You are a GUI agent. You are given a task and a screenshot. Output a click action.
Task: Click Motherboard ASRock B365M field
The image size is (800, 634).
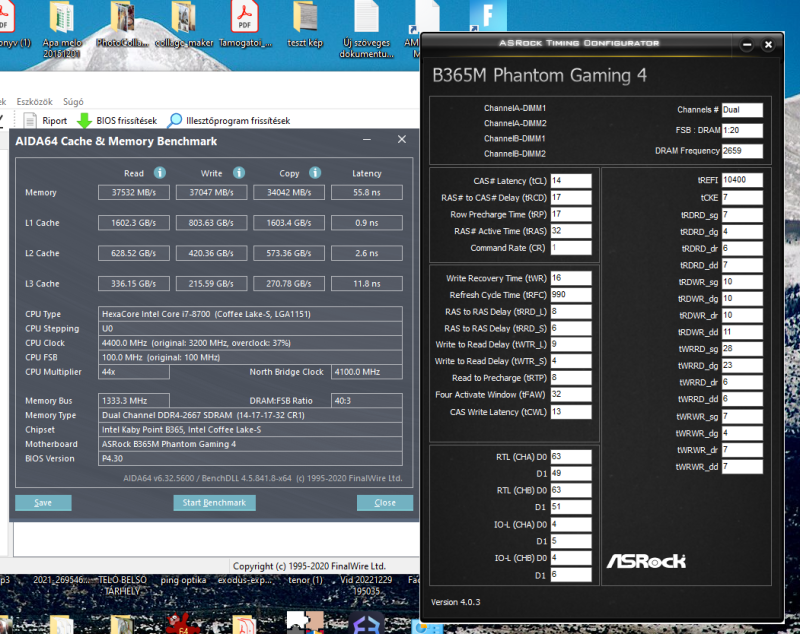pos(250,444)
